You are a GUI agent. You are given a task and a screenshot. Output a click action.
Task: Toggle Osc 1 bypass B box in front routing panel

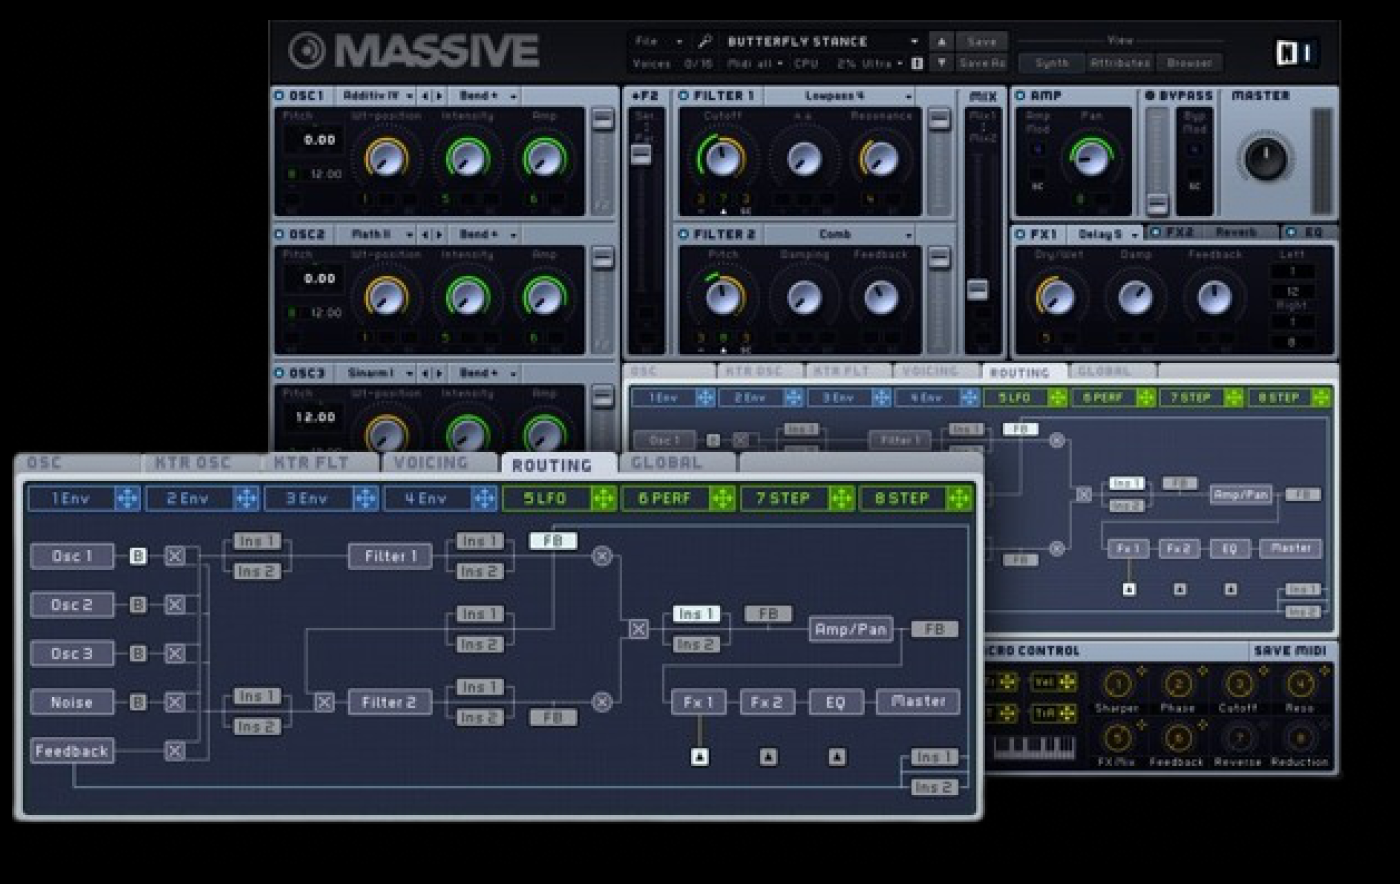(x=138, y=556)
